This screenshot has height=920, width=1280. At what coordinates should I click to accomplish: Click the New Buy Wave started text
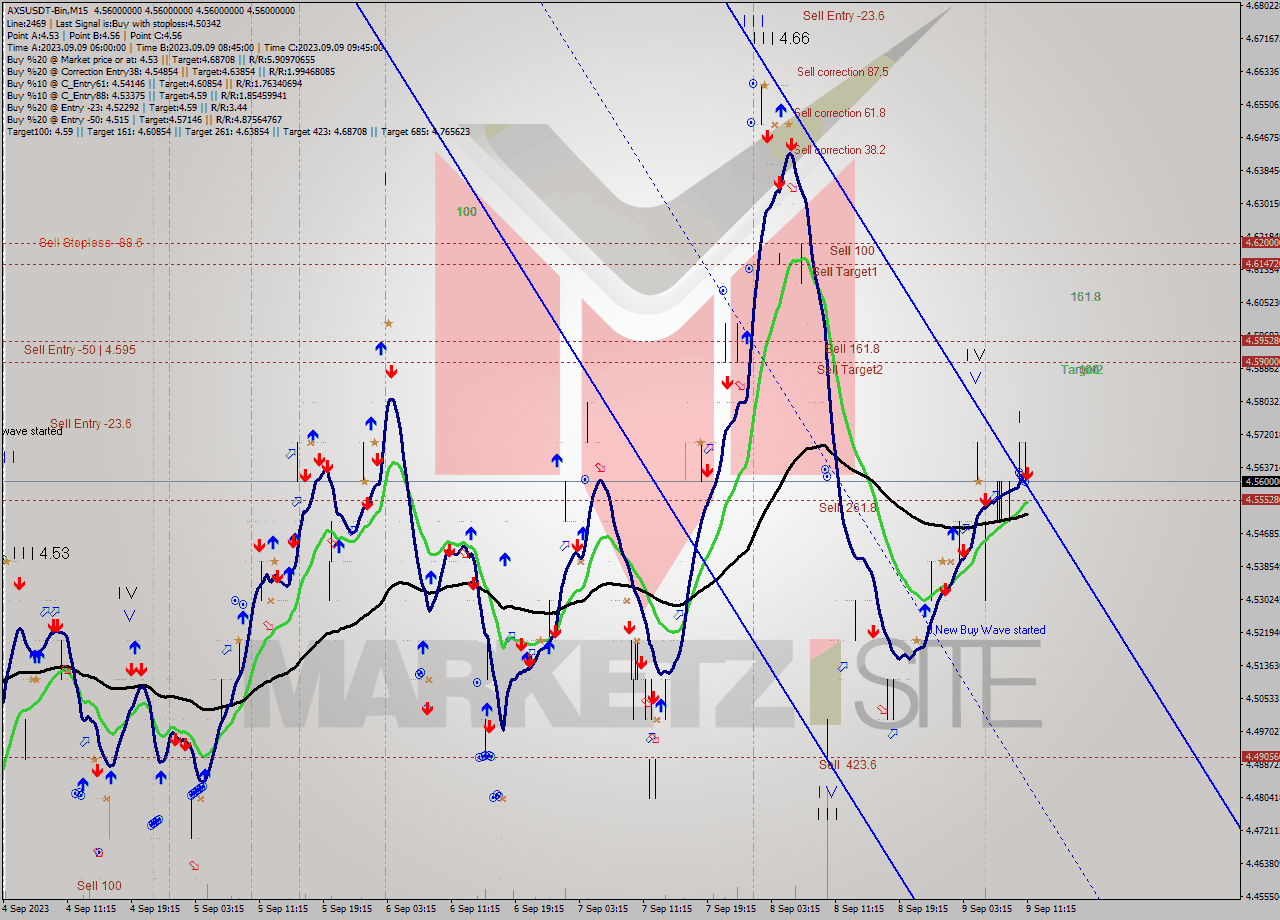987,630
